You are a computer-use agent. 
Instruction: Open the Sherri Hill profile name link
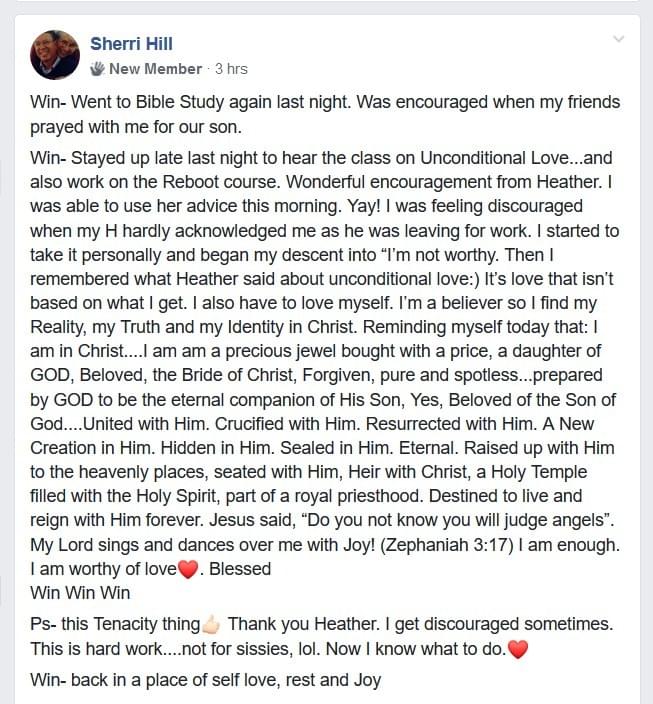pyautogui.click(x=131, y=44)
